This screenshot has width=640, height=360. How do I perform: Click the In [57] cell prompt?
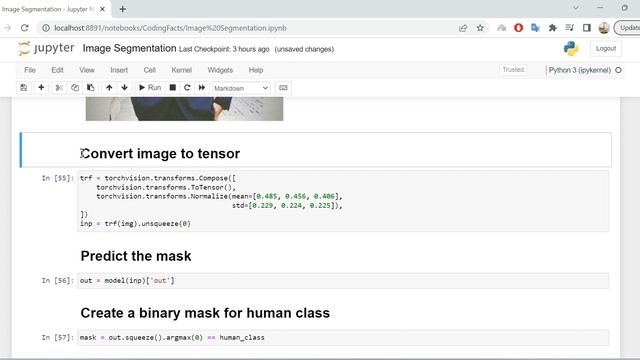(58, 338)
